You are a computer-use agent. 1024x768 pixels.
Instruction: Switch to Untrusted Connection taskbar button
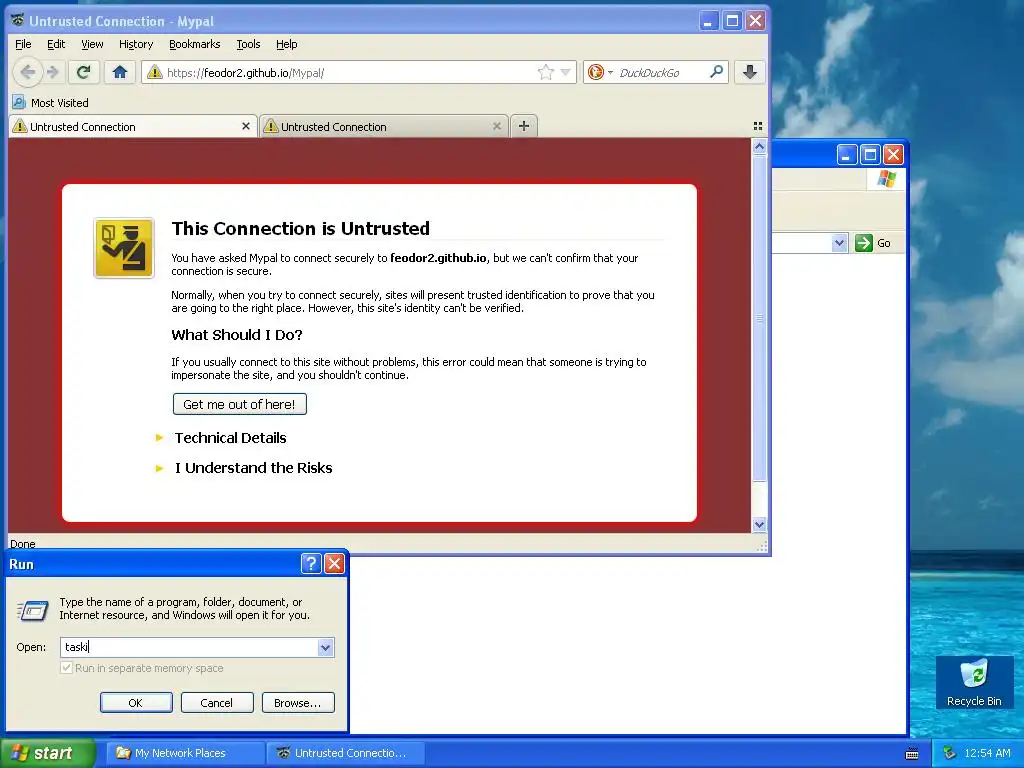(x=346, y=753)
